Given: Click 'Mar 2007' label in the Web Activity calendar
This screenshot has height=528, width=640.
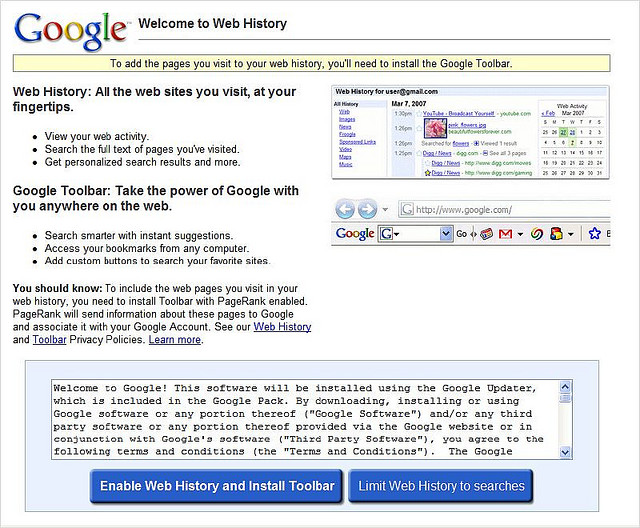Looking at the screenshot, I should pos(573,113).
